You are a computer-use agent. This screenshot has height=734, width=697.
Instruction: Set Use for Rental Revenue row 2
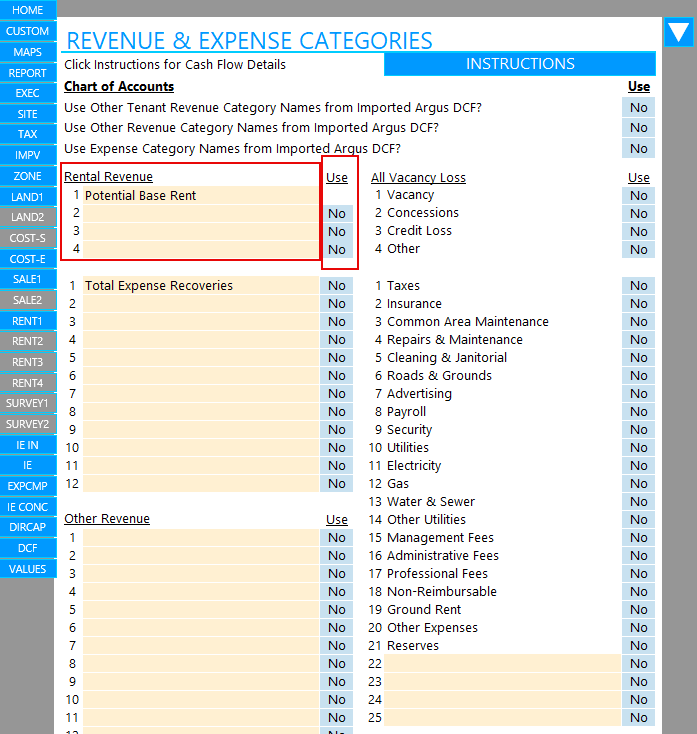click(x=337, y=213)
